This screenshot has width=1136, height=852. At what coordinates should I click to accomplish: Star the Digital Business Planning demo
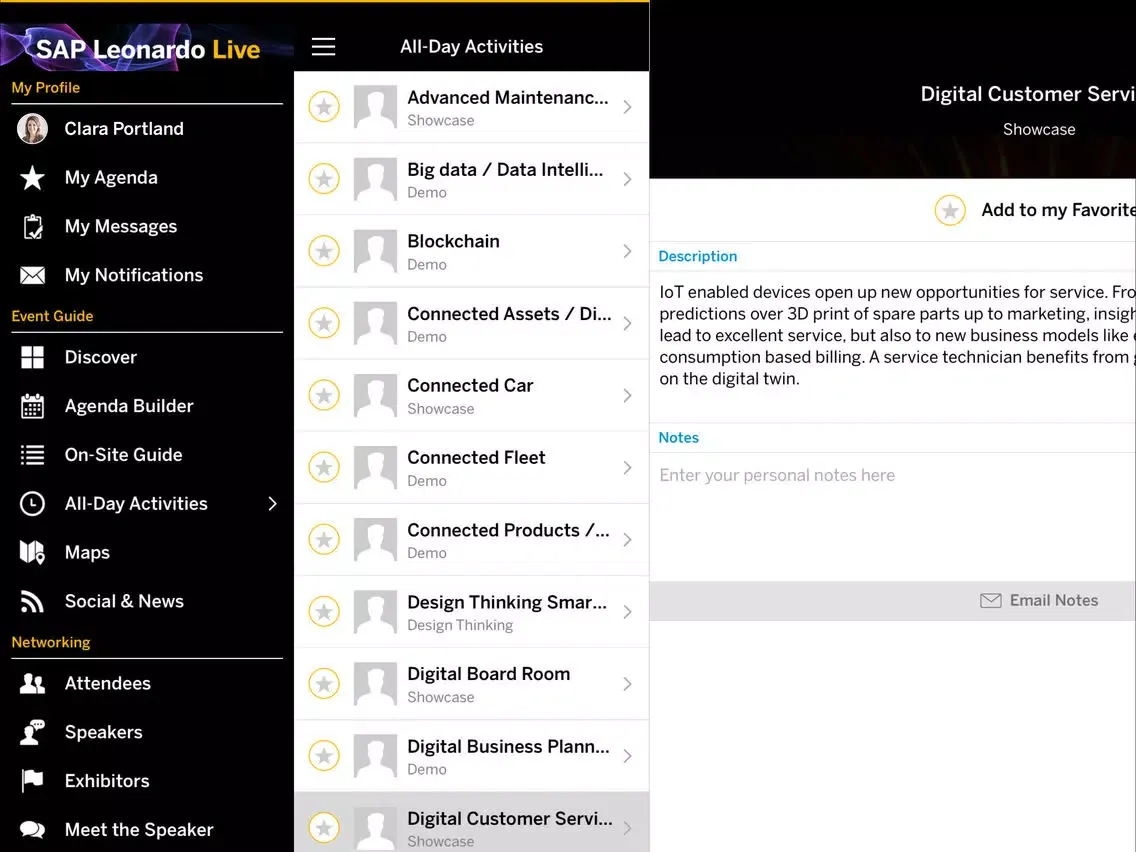point(324,756)
